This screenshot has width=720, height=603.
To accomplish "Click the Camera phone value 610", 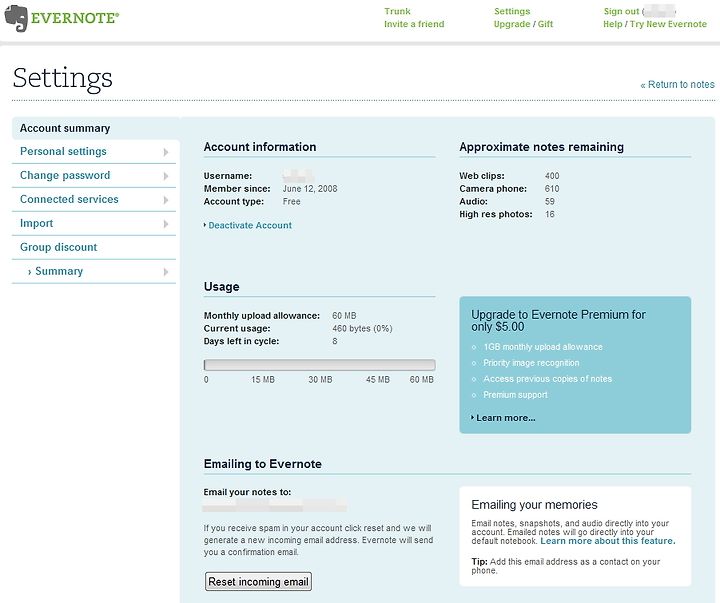I will pos(552,189).
